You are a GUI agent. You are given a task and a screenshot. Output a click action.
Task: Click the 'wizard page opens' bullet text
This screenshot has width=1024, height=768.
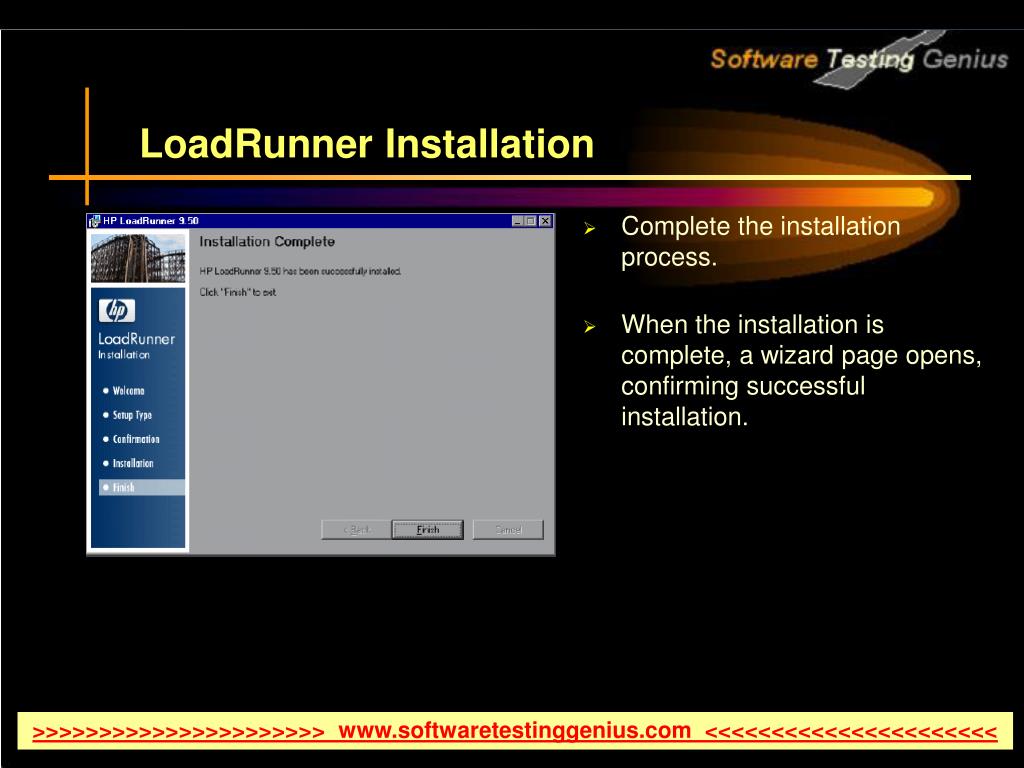[801, 370]
